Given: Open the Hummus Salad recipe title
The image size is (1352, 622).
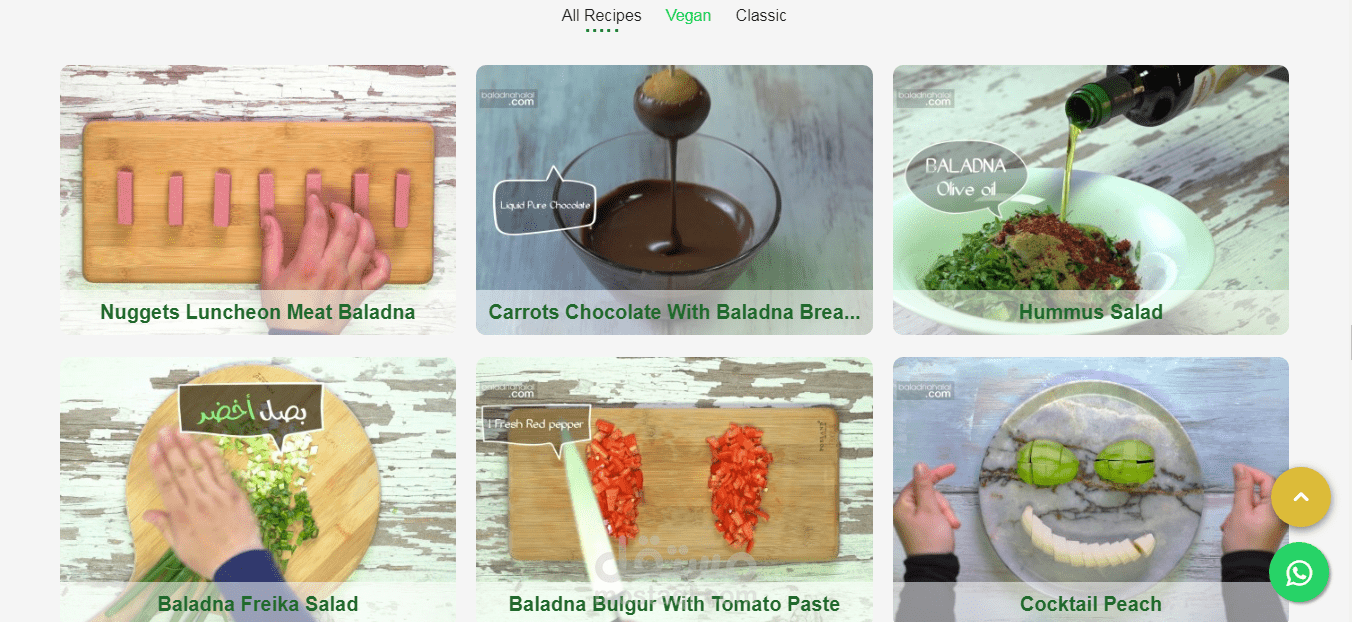Looking at the screenshot, I should (x=1090, y=312).
